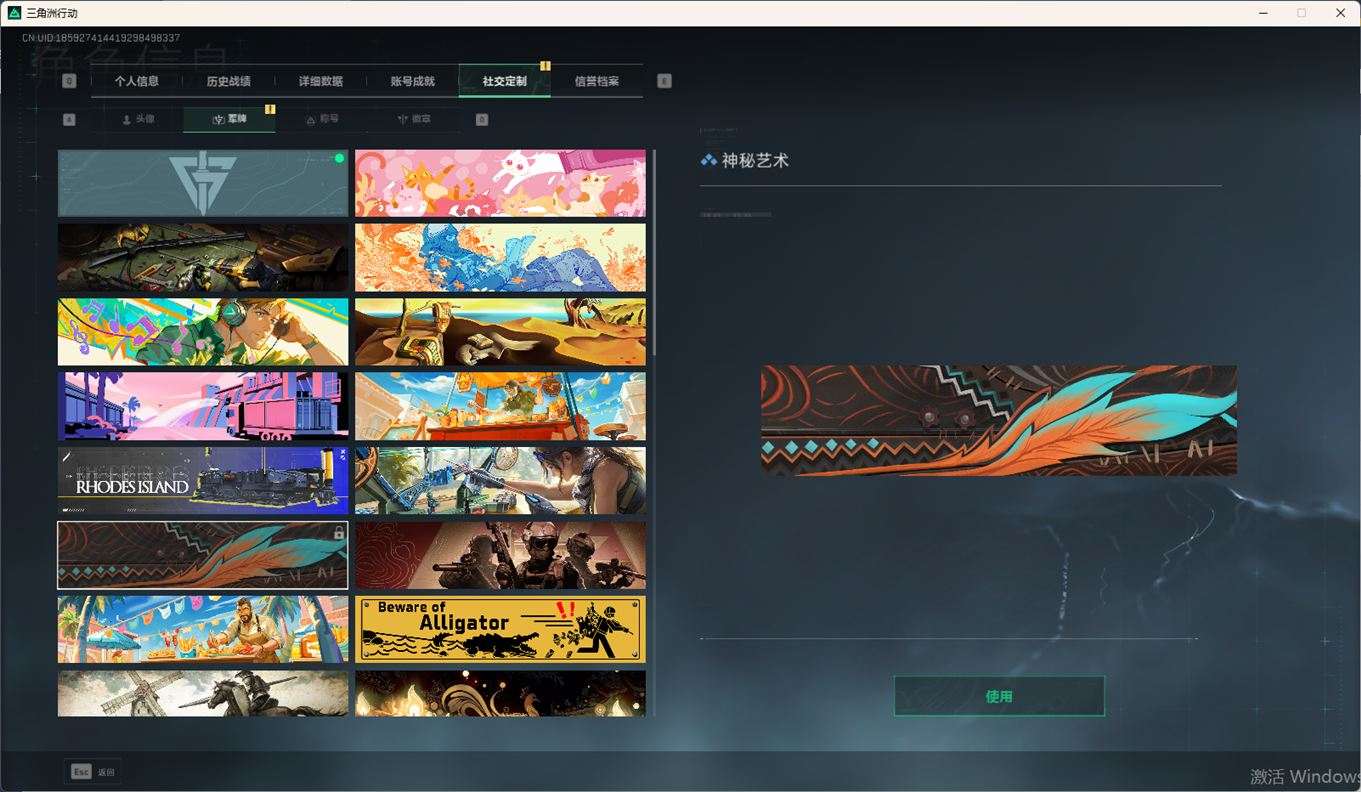Select the Rhodes Island banner thumbnail

(202, 480)
